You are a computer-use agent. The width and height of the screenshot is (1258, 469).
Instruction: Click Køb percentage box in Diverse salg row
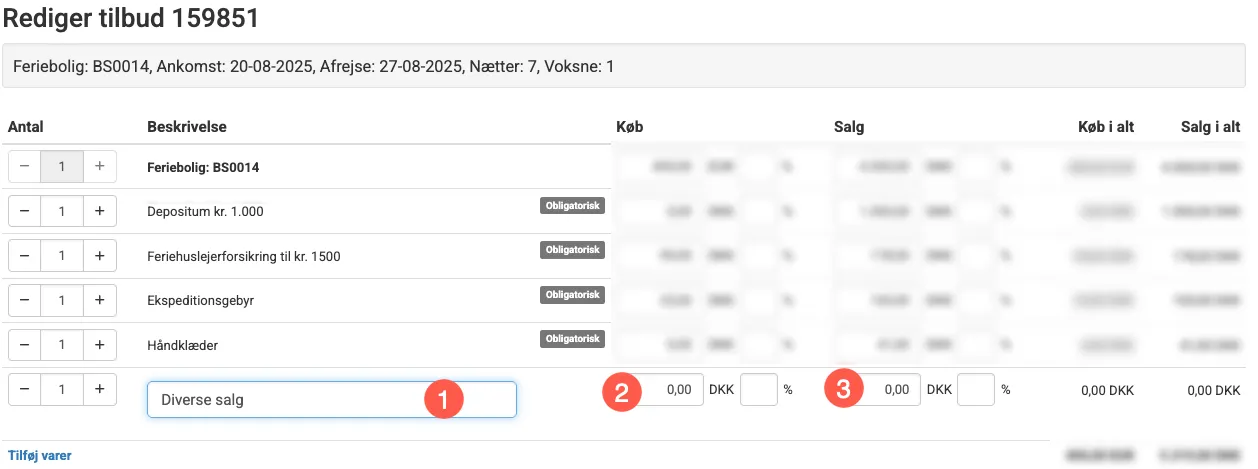[x=759, y=390]
